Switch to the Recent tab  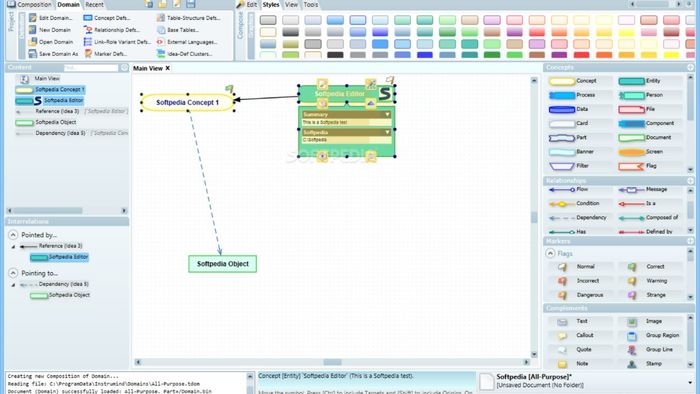point(94,4)
